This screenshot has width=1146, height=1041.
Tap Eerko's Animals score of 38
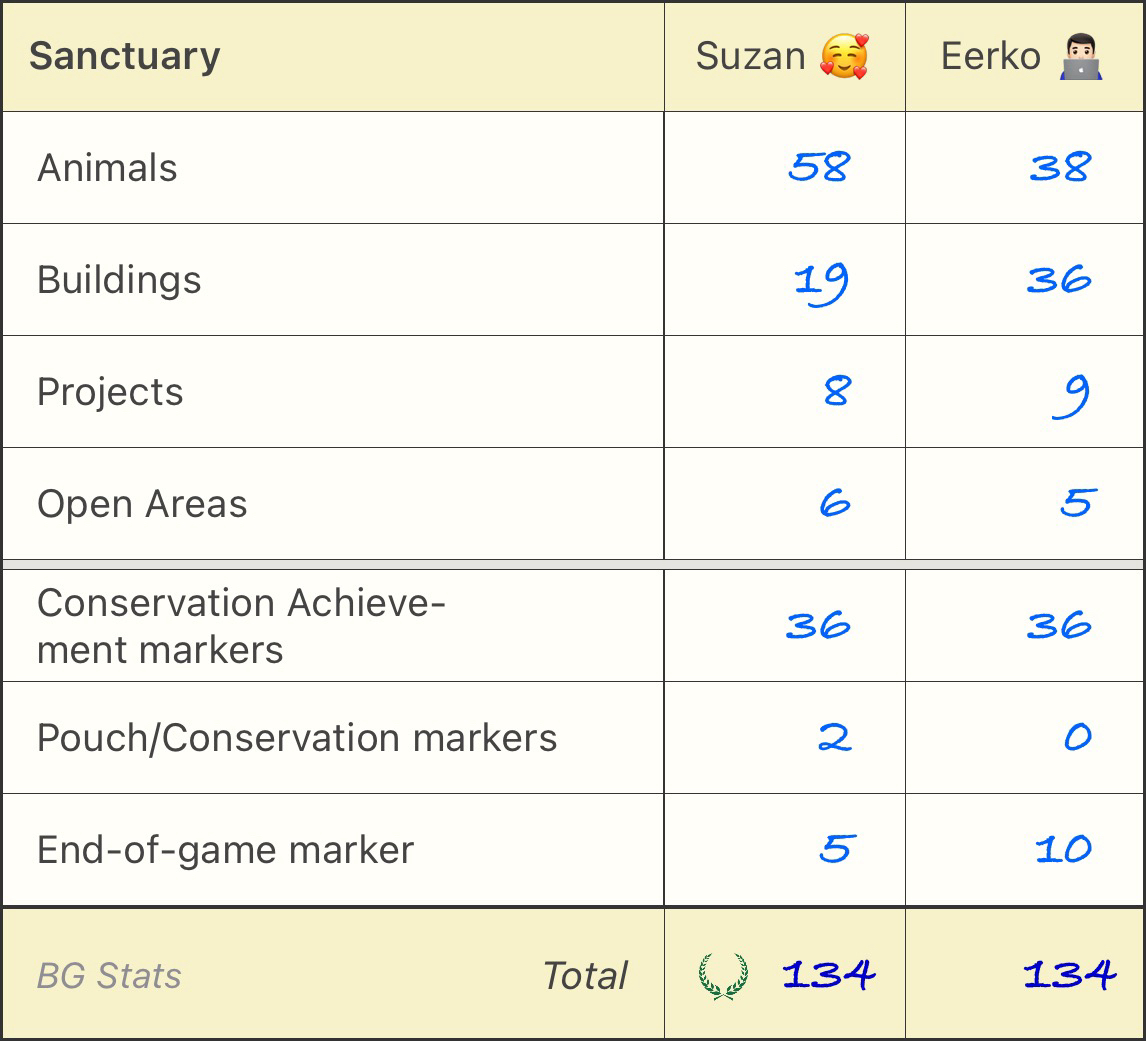(x=1061, y=167)
